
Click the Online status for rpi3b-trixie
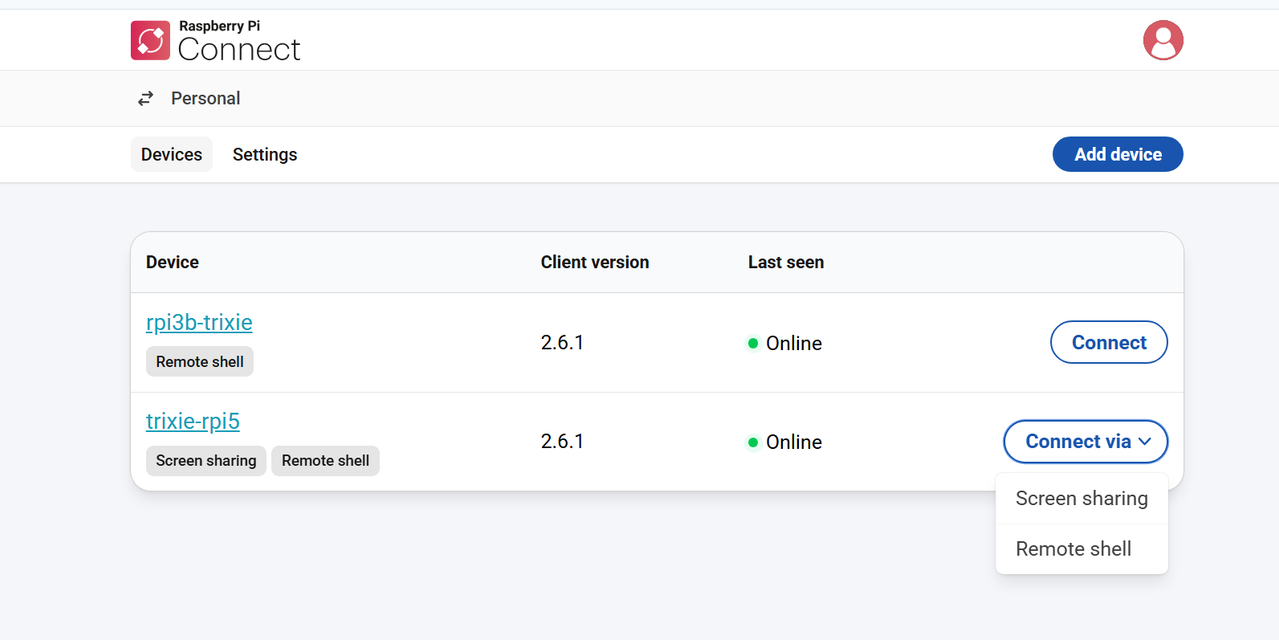[x=785, y=343]
